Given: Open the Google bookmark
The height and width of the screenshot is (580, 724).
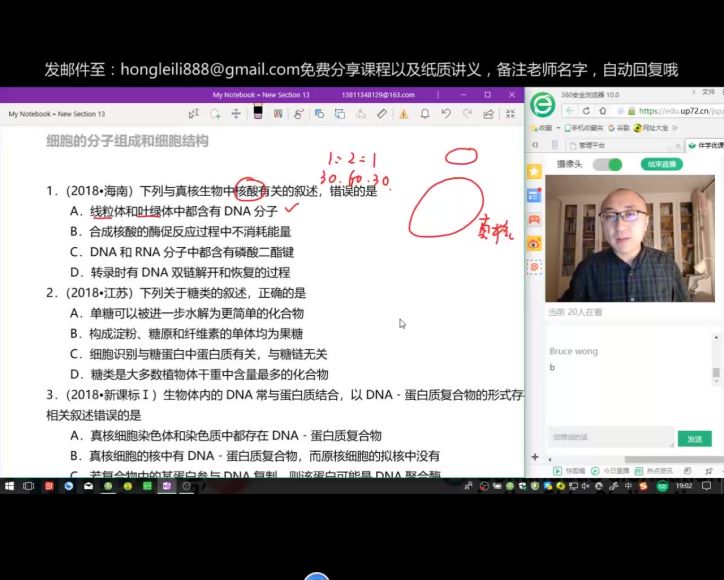Looking at the screenshot, I should click(x=619, y=128).
